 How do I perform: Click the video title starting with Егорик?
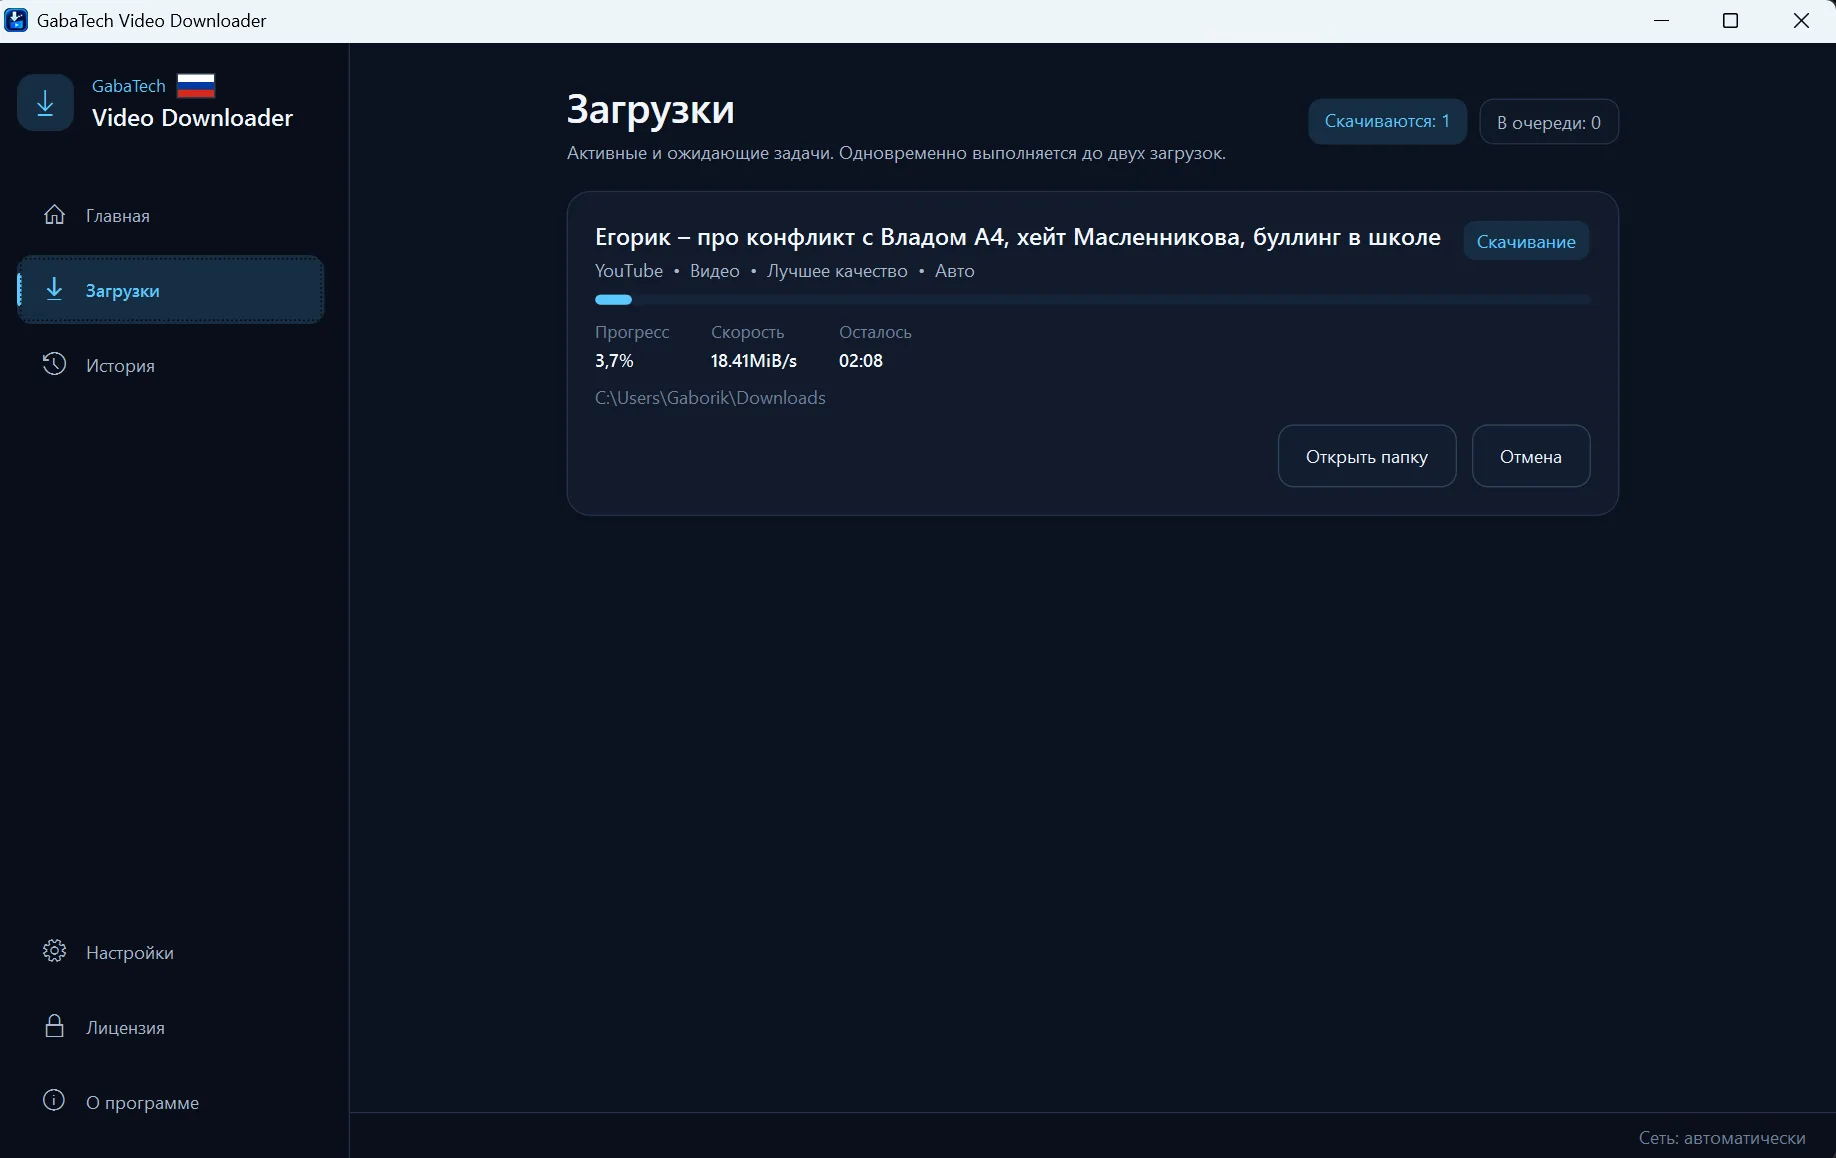coord(1017,237)
